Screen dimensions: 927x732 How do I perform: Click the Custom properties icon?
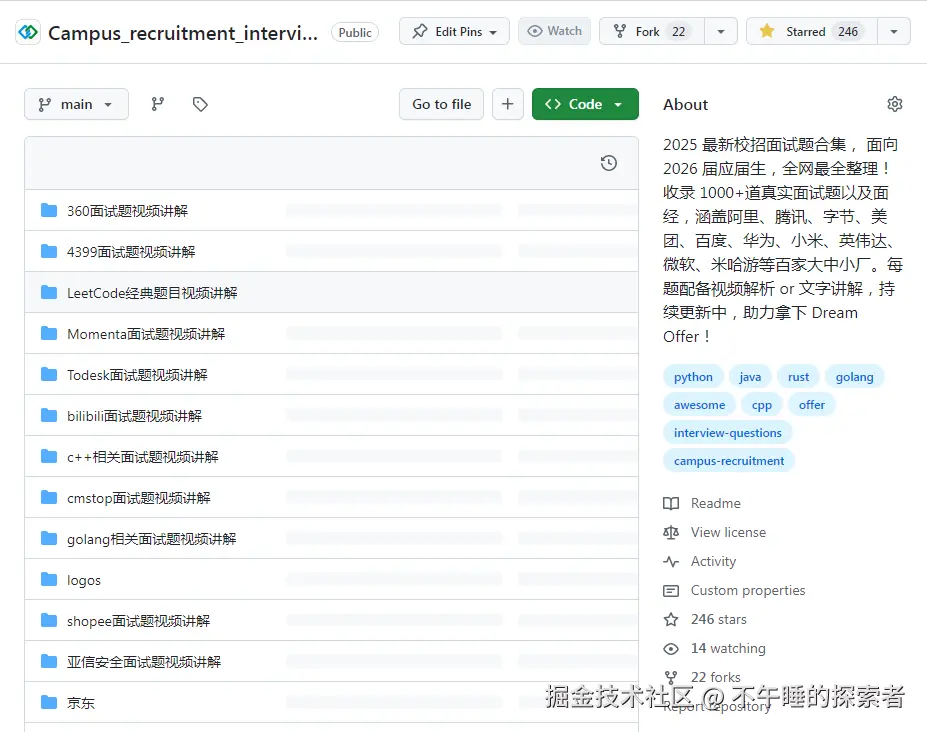tap(671, 590)
